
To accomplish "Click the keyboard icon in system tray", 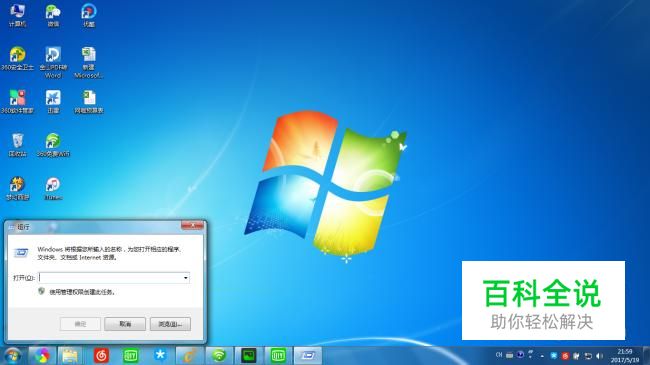I will 509,355.
